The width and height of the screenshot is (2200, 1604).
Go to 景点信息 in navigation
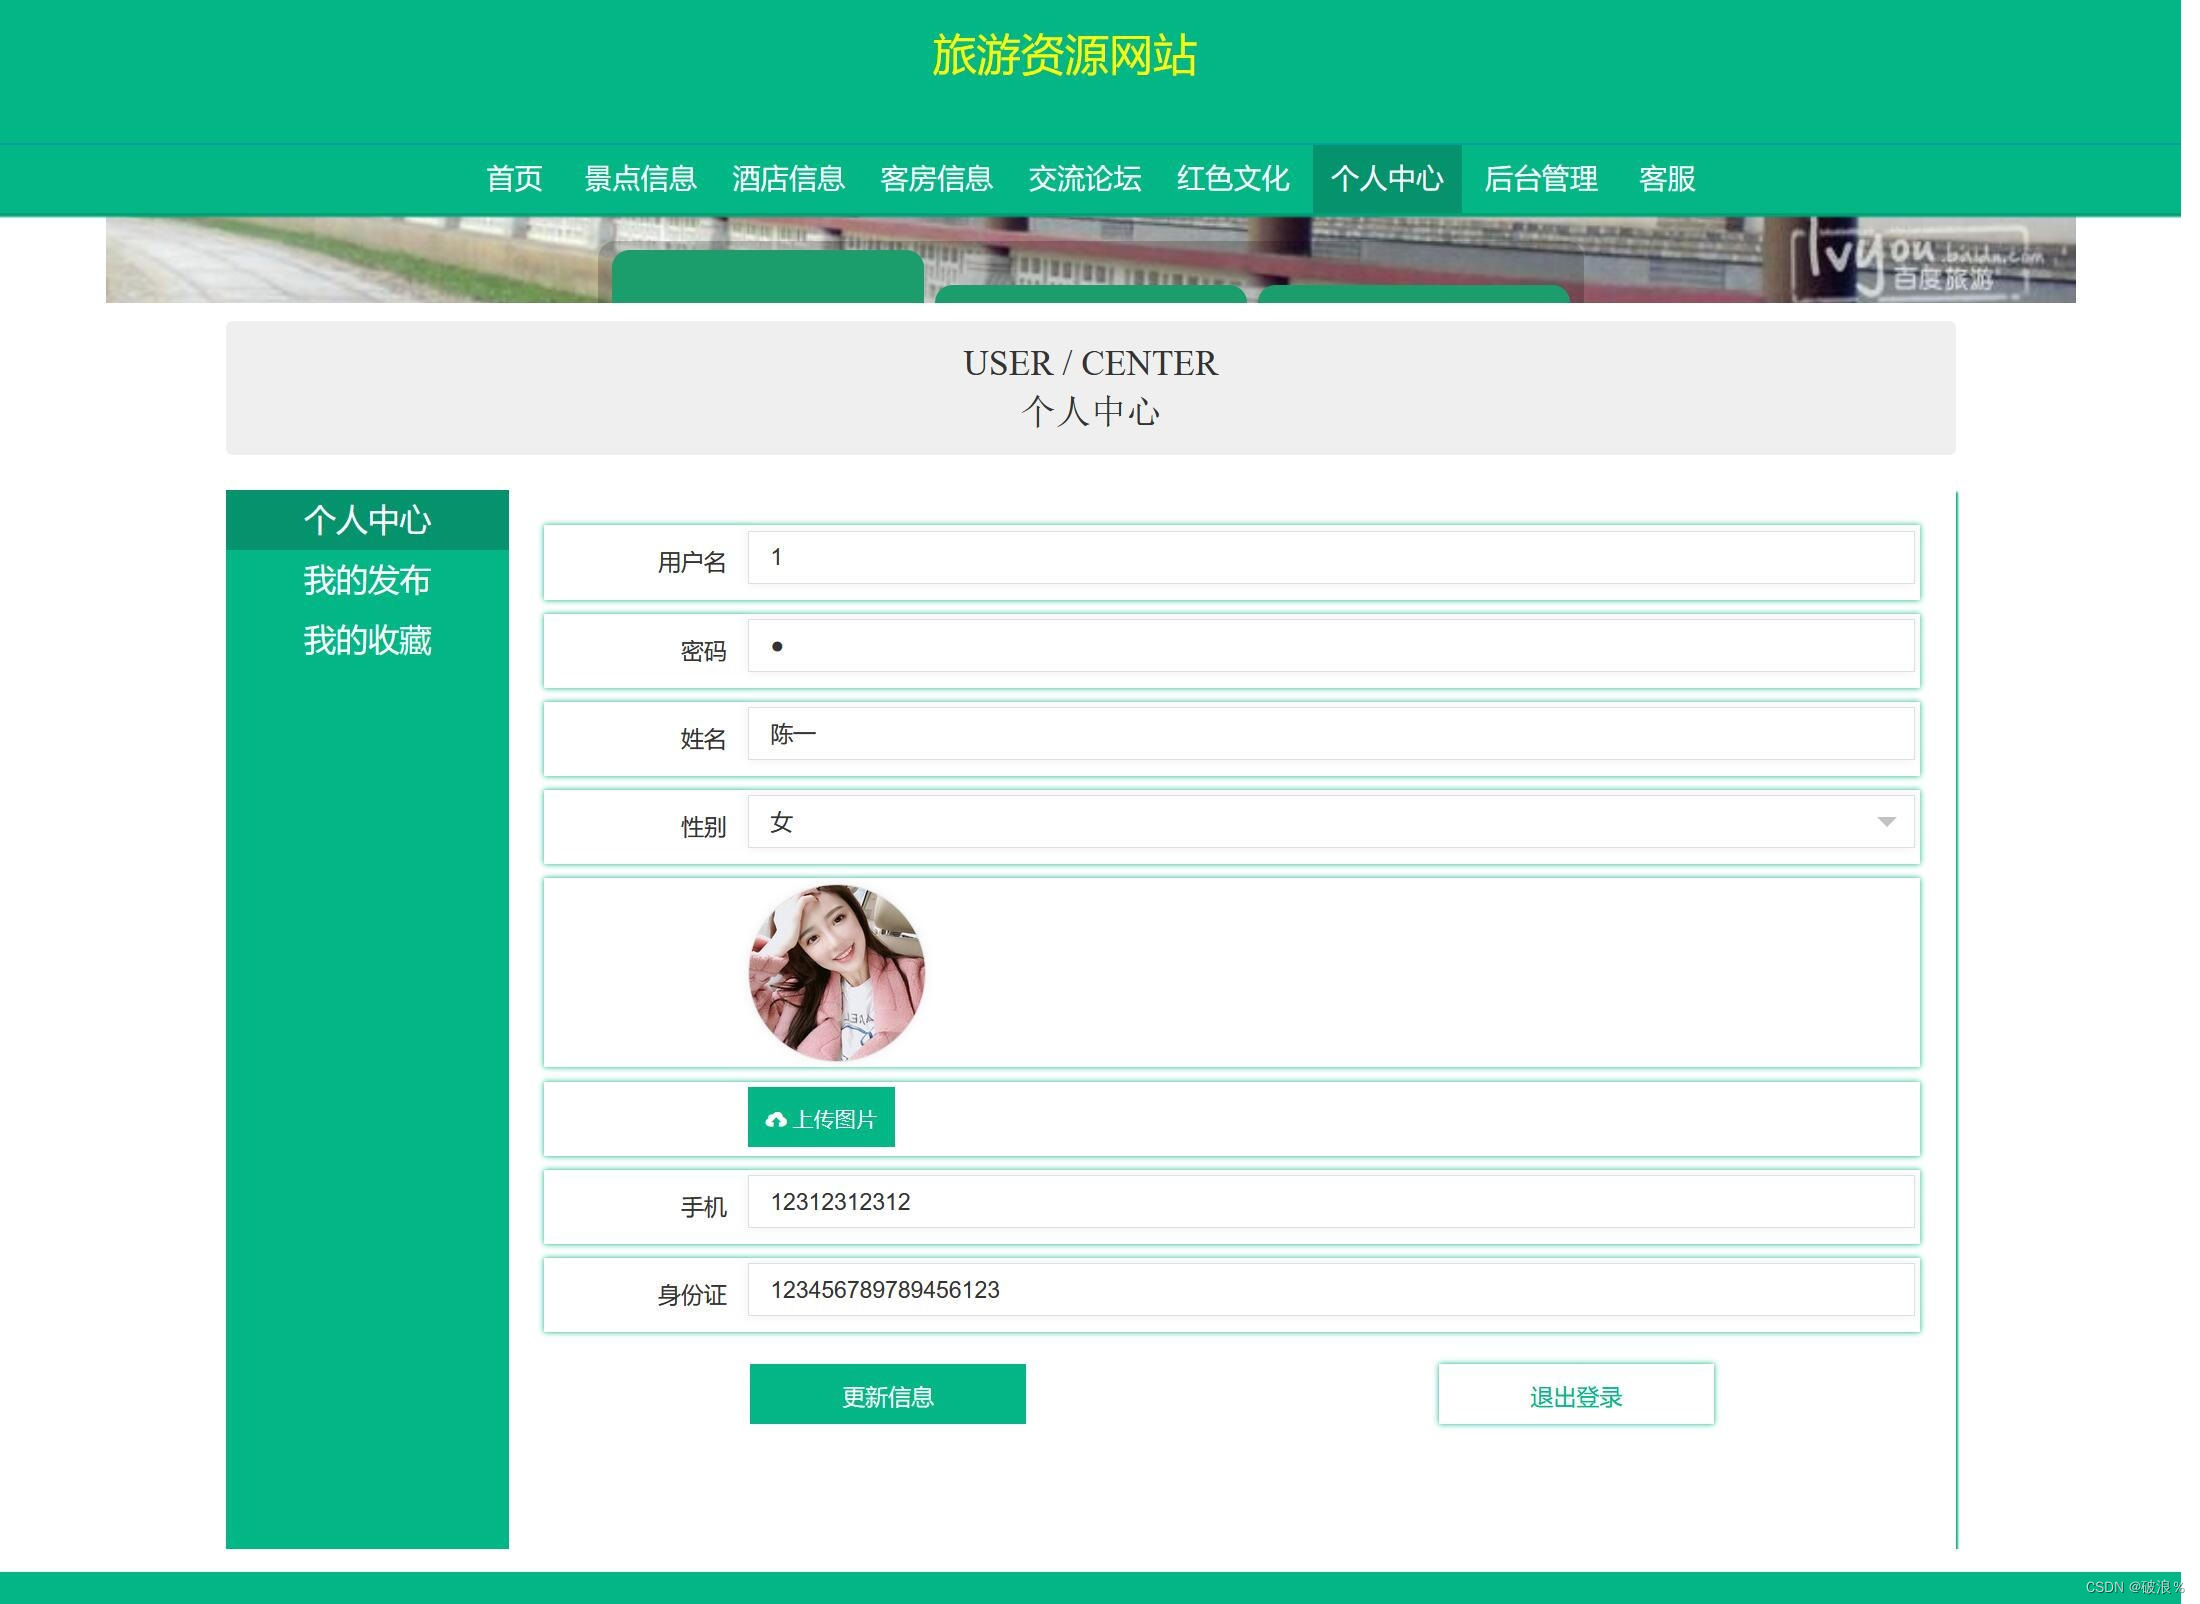pos(640,179)
